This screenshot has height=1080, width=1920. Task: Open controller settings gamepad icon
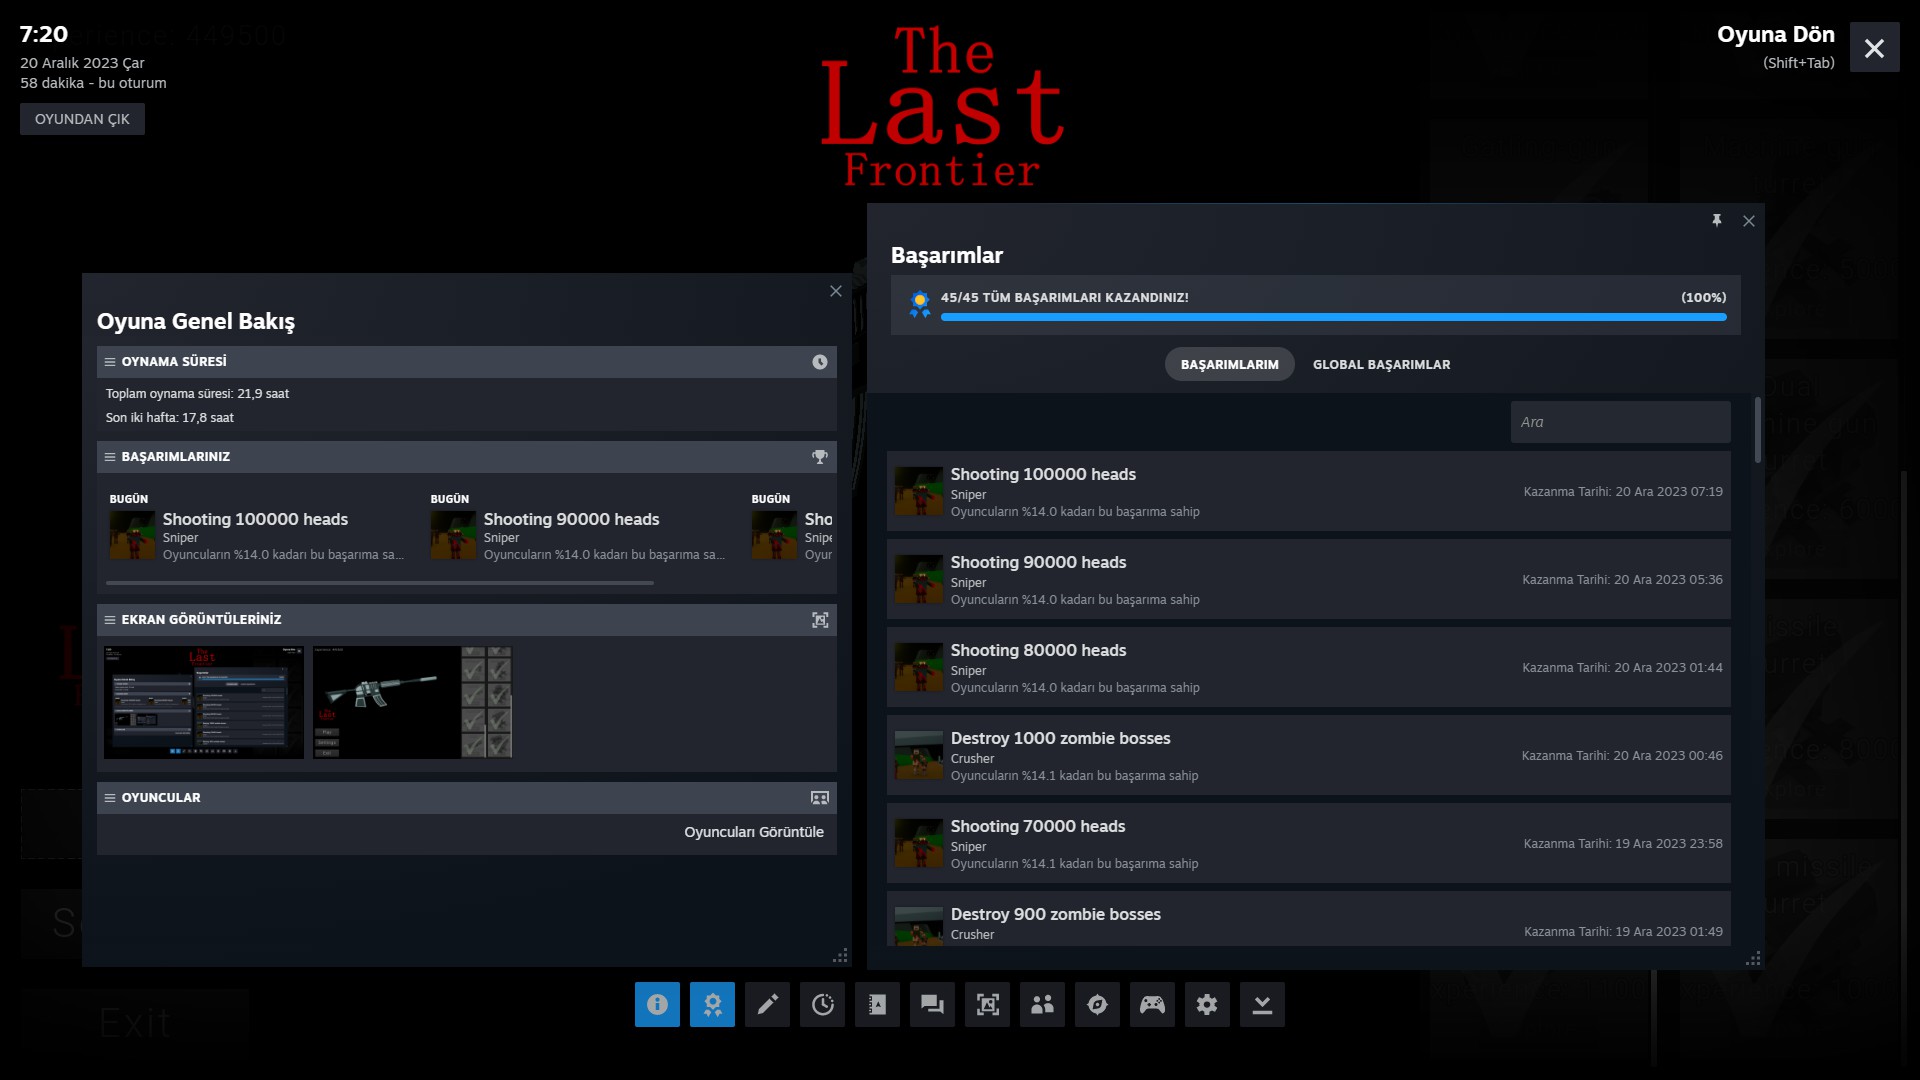tap(1152, 1004)
